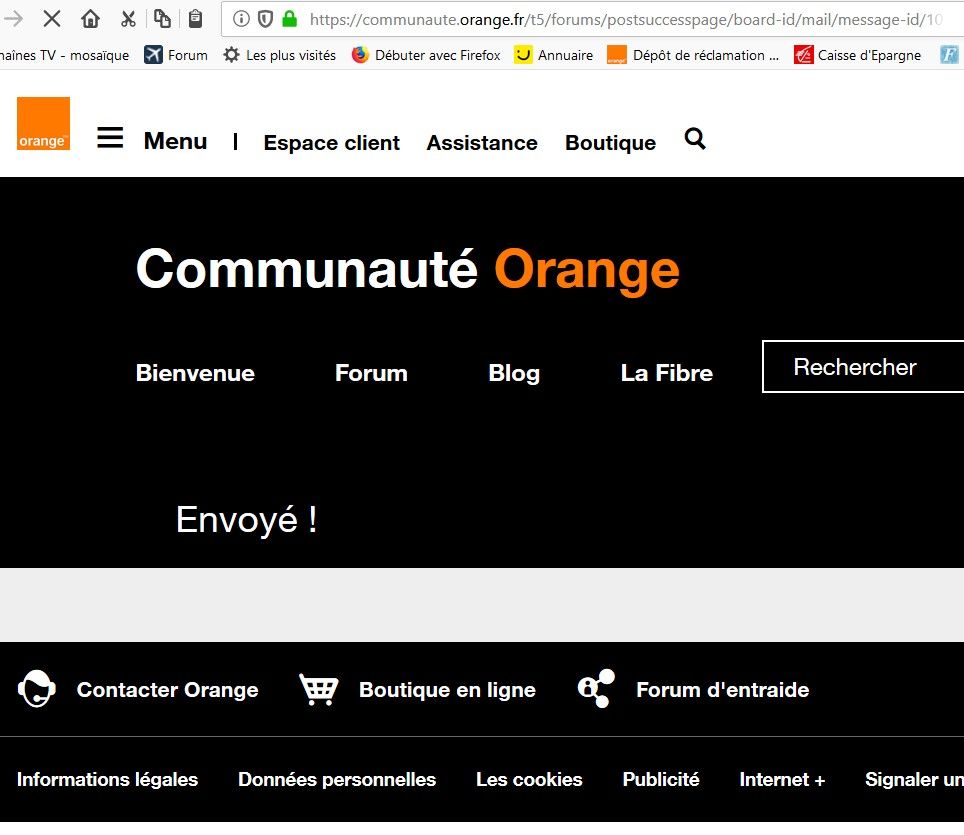
Task: Open the TV mosaïque bookmark
Action: (65, 55)
